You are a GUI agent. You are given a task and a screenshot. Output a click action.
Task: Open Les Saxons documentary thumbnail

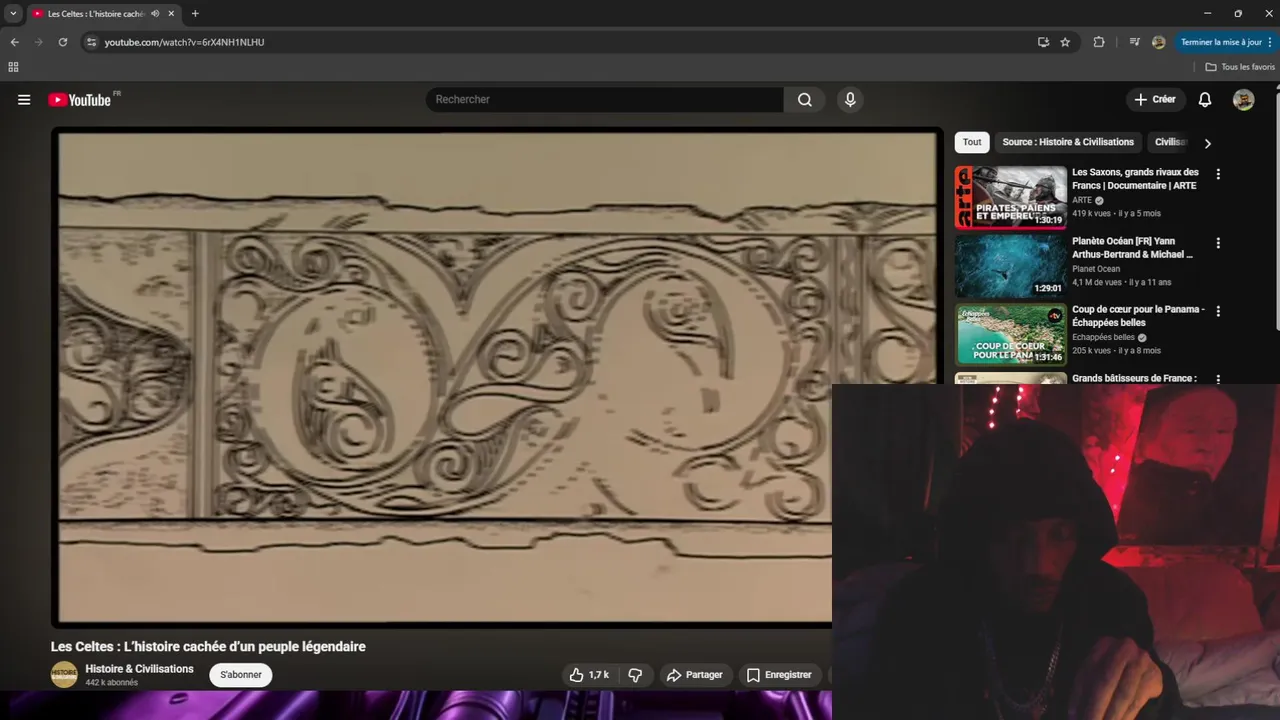tap(1010, 197)
